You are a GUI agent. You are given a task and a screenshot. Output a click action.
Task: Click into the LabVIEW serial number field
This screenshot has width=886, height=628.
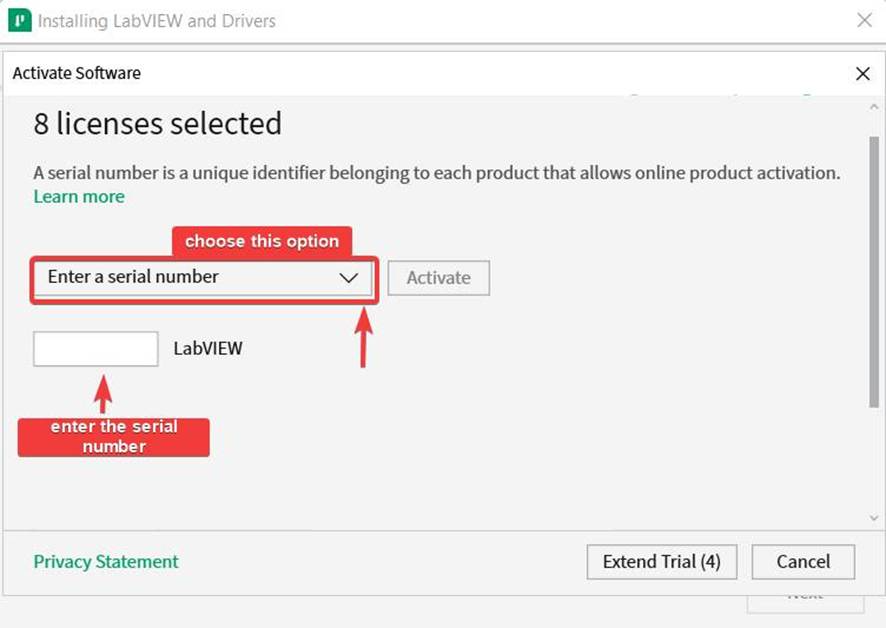[95, 349]
